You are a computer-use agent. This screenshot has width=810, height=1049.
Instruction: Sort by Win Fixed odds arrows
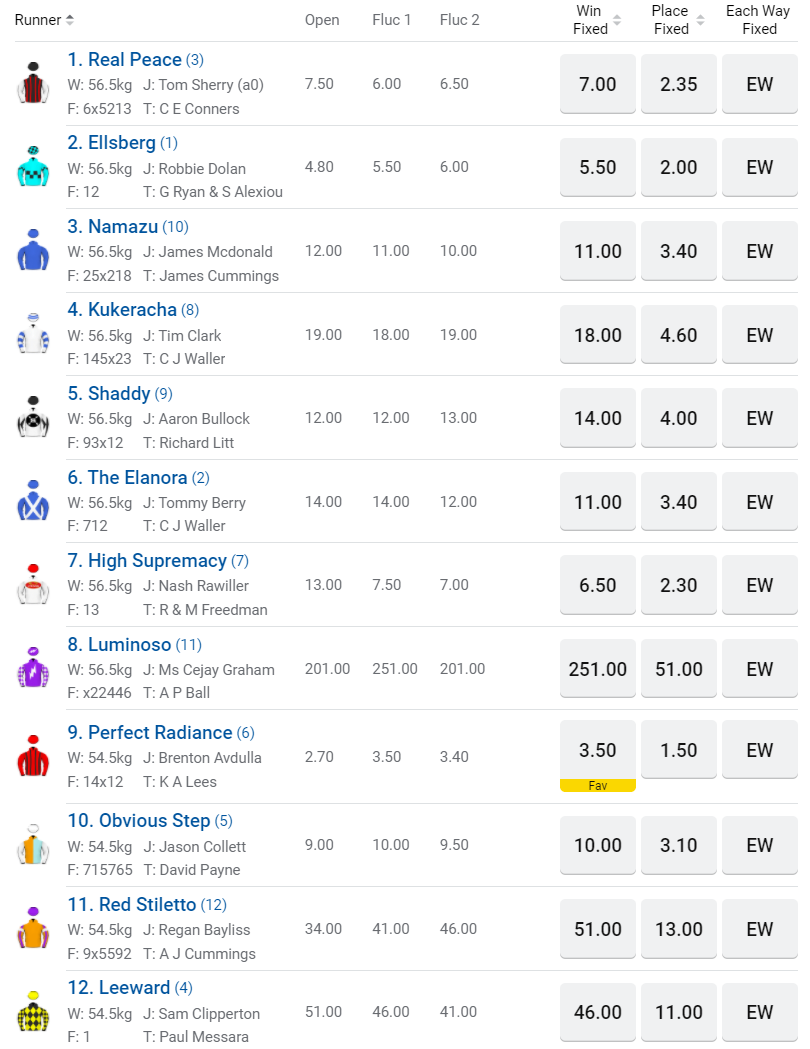point(617,20)
